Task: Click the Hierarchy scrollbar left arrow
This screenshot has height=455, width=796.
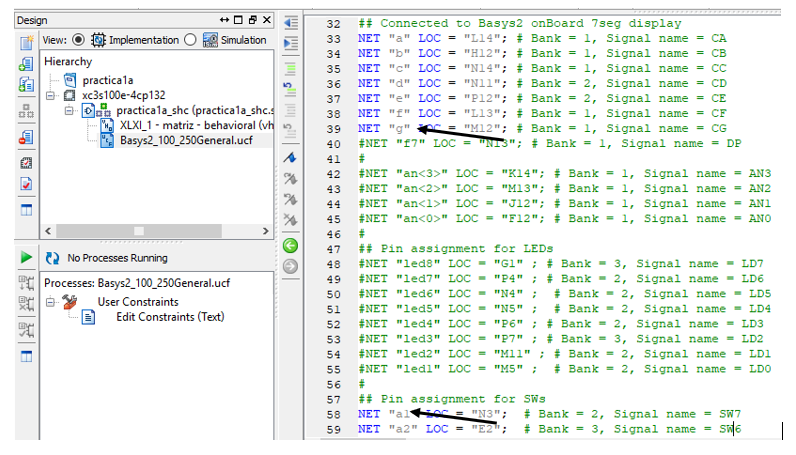Action: click(48, 231)
